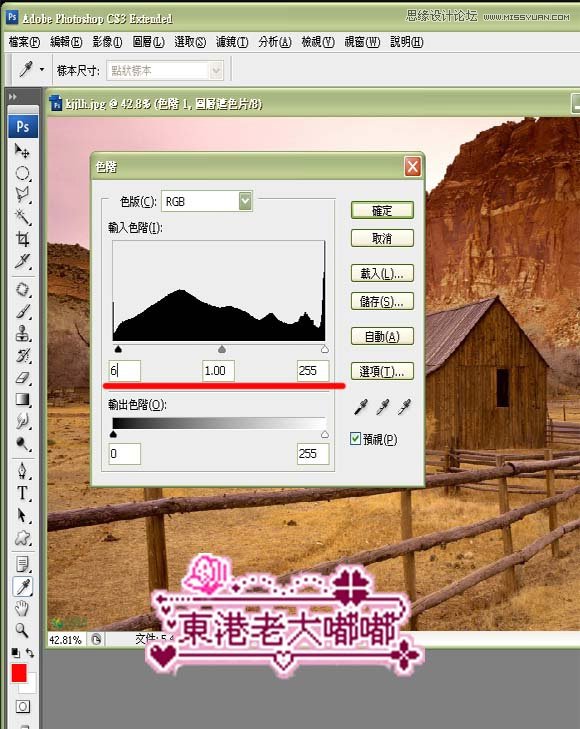This screenshot has width=580, height=729.
Task: Toggle the 預視 preview checkbox
Action: (x=356, y=439)
